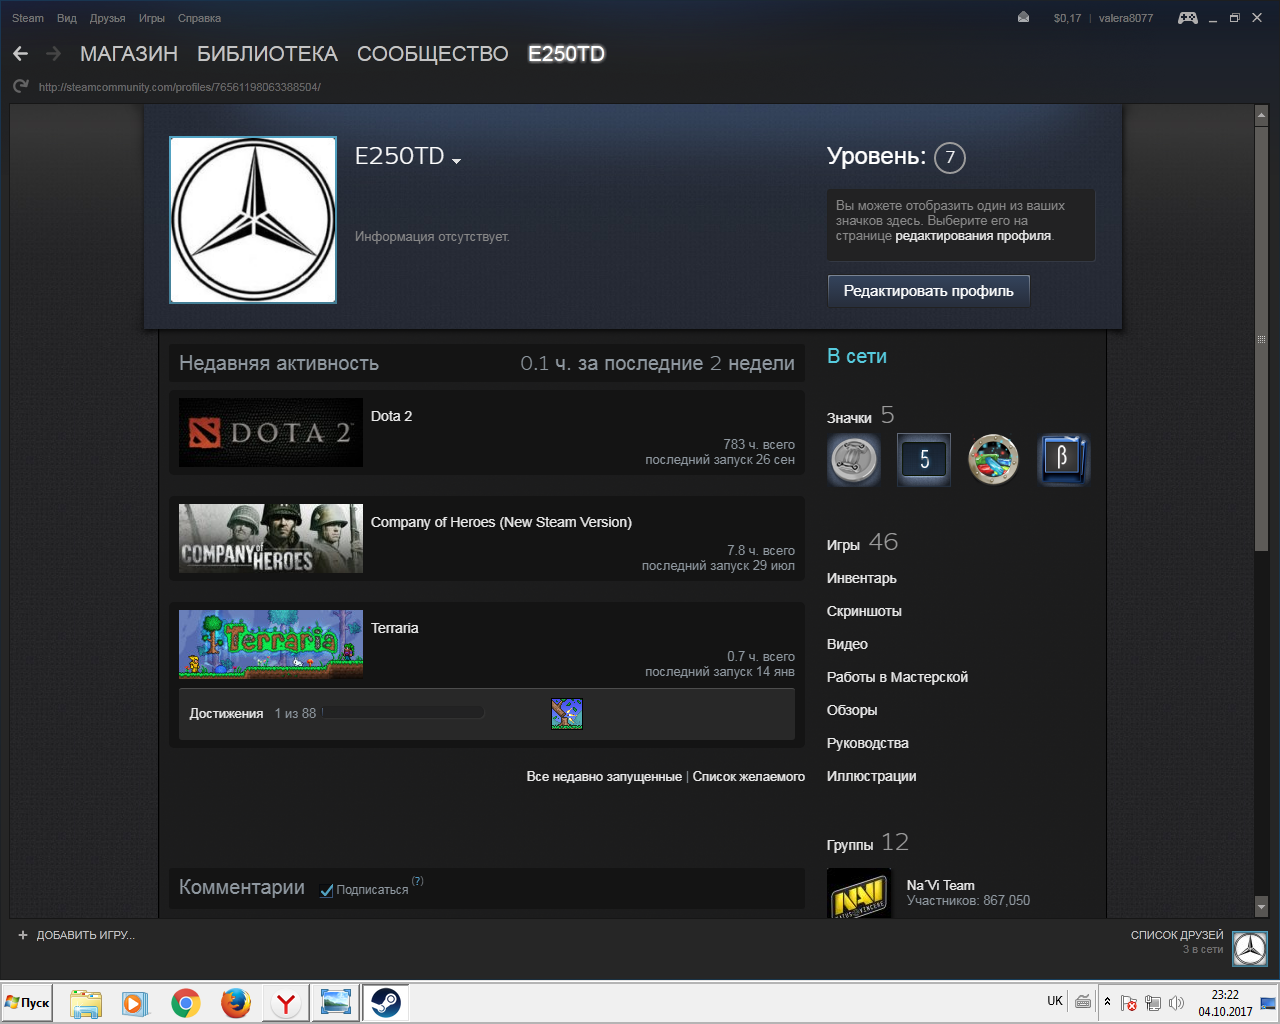Open the valera8077 account dropdown
Screen dimensions: 1280x1024
point(1126,18)
